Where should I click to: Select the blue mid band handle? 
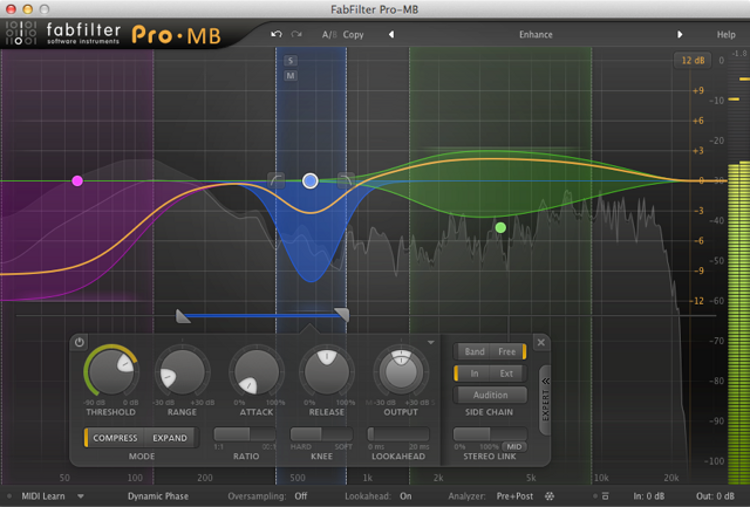point(310,181)
